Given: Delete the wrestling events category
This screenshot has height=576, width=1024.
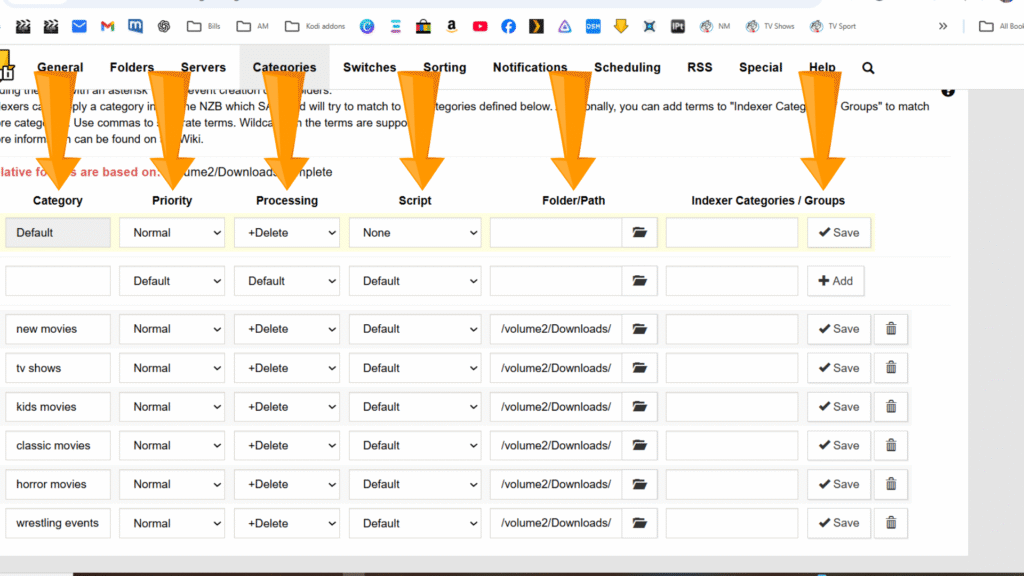Looking at the screenshot, I should pyautogui.click(x=890, y=523).
